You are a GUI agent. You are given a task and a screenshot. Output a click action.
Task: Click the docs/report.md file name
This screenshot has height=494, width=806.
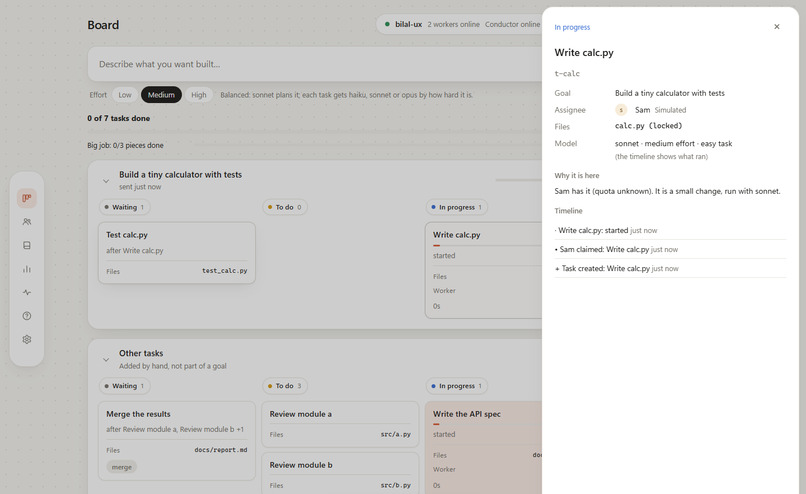tap(221, 450)
